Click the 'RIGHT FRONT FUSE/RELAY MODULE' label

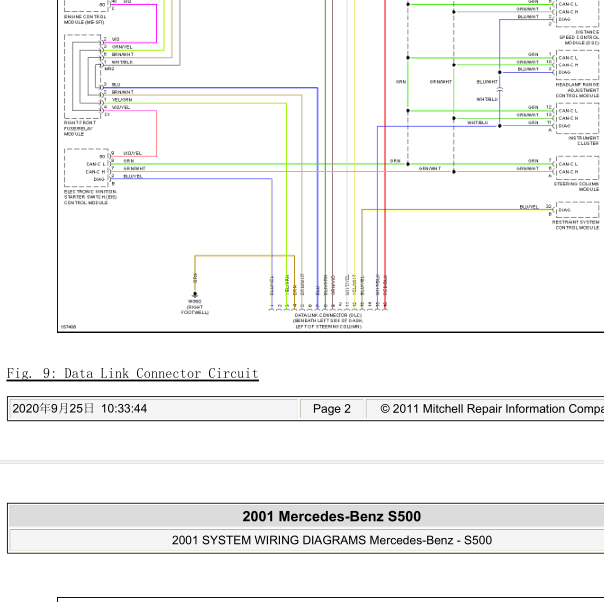point(80,128)
